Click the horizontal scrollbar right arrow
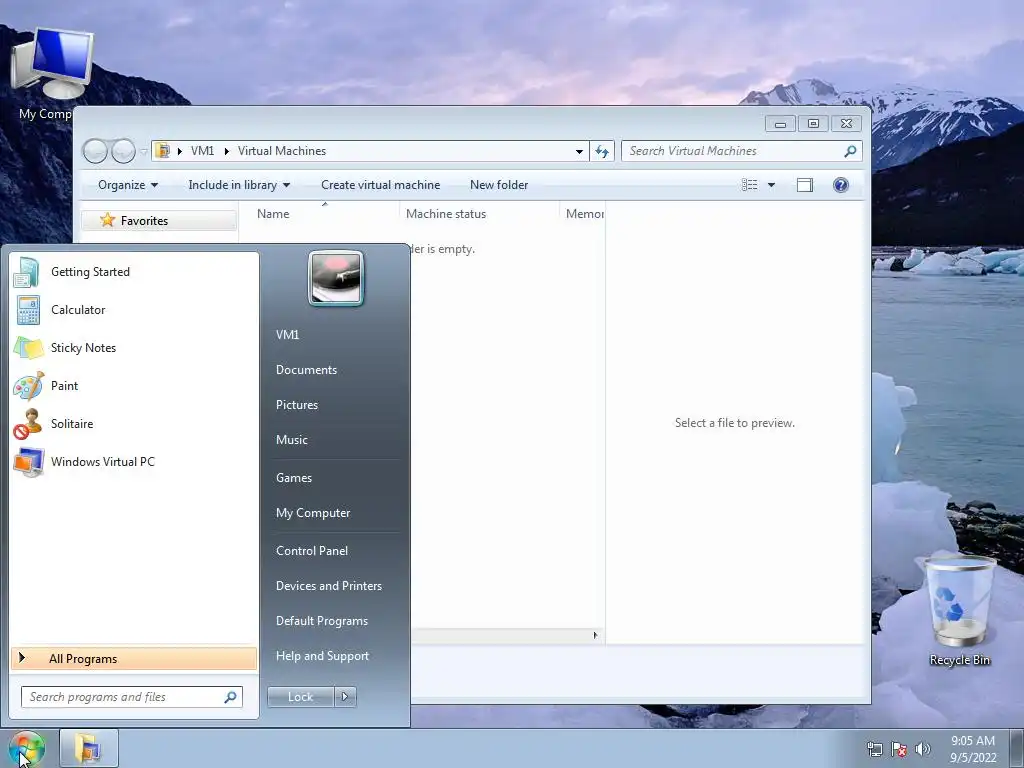 coord(595,635)
